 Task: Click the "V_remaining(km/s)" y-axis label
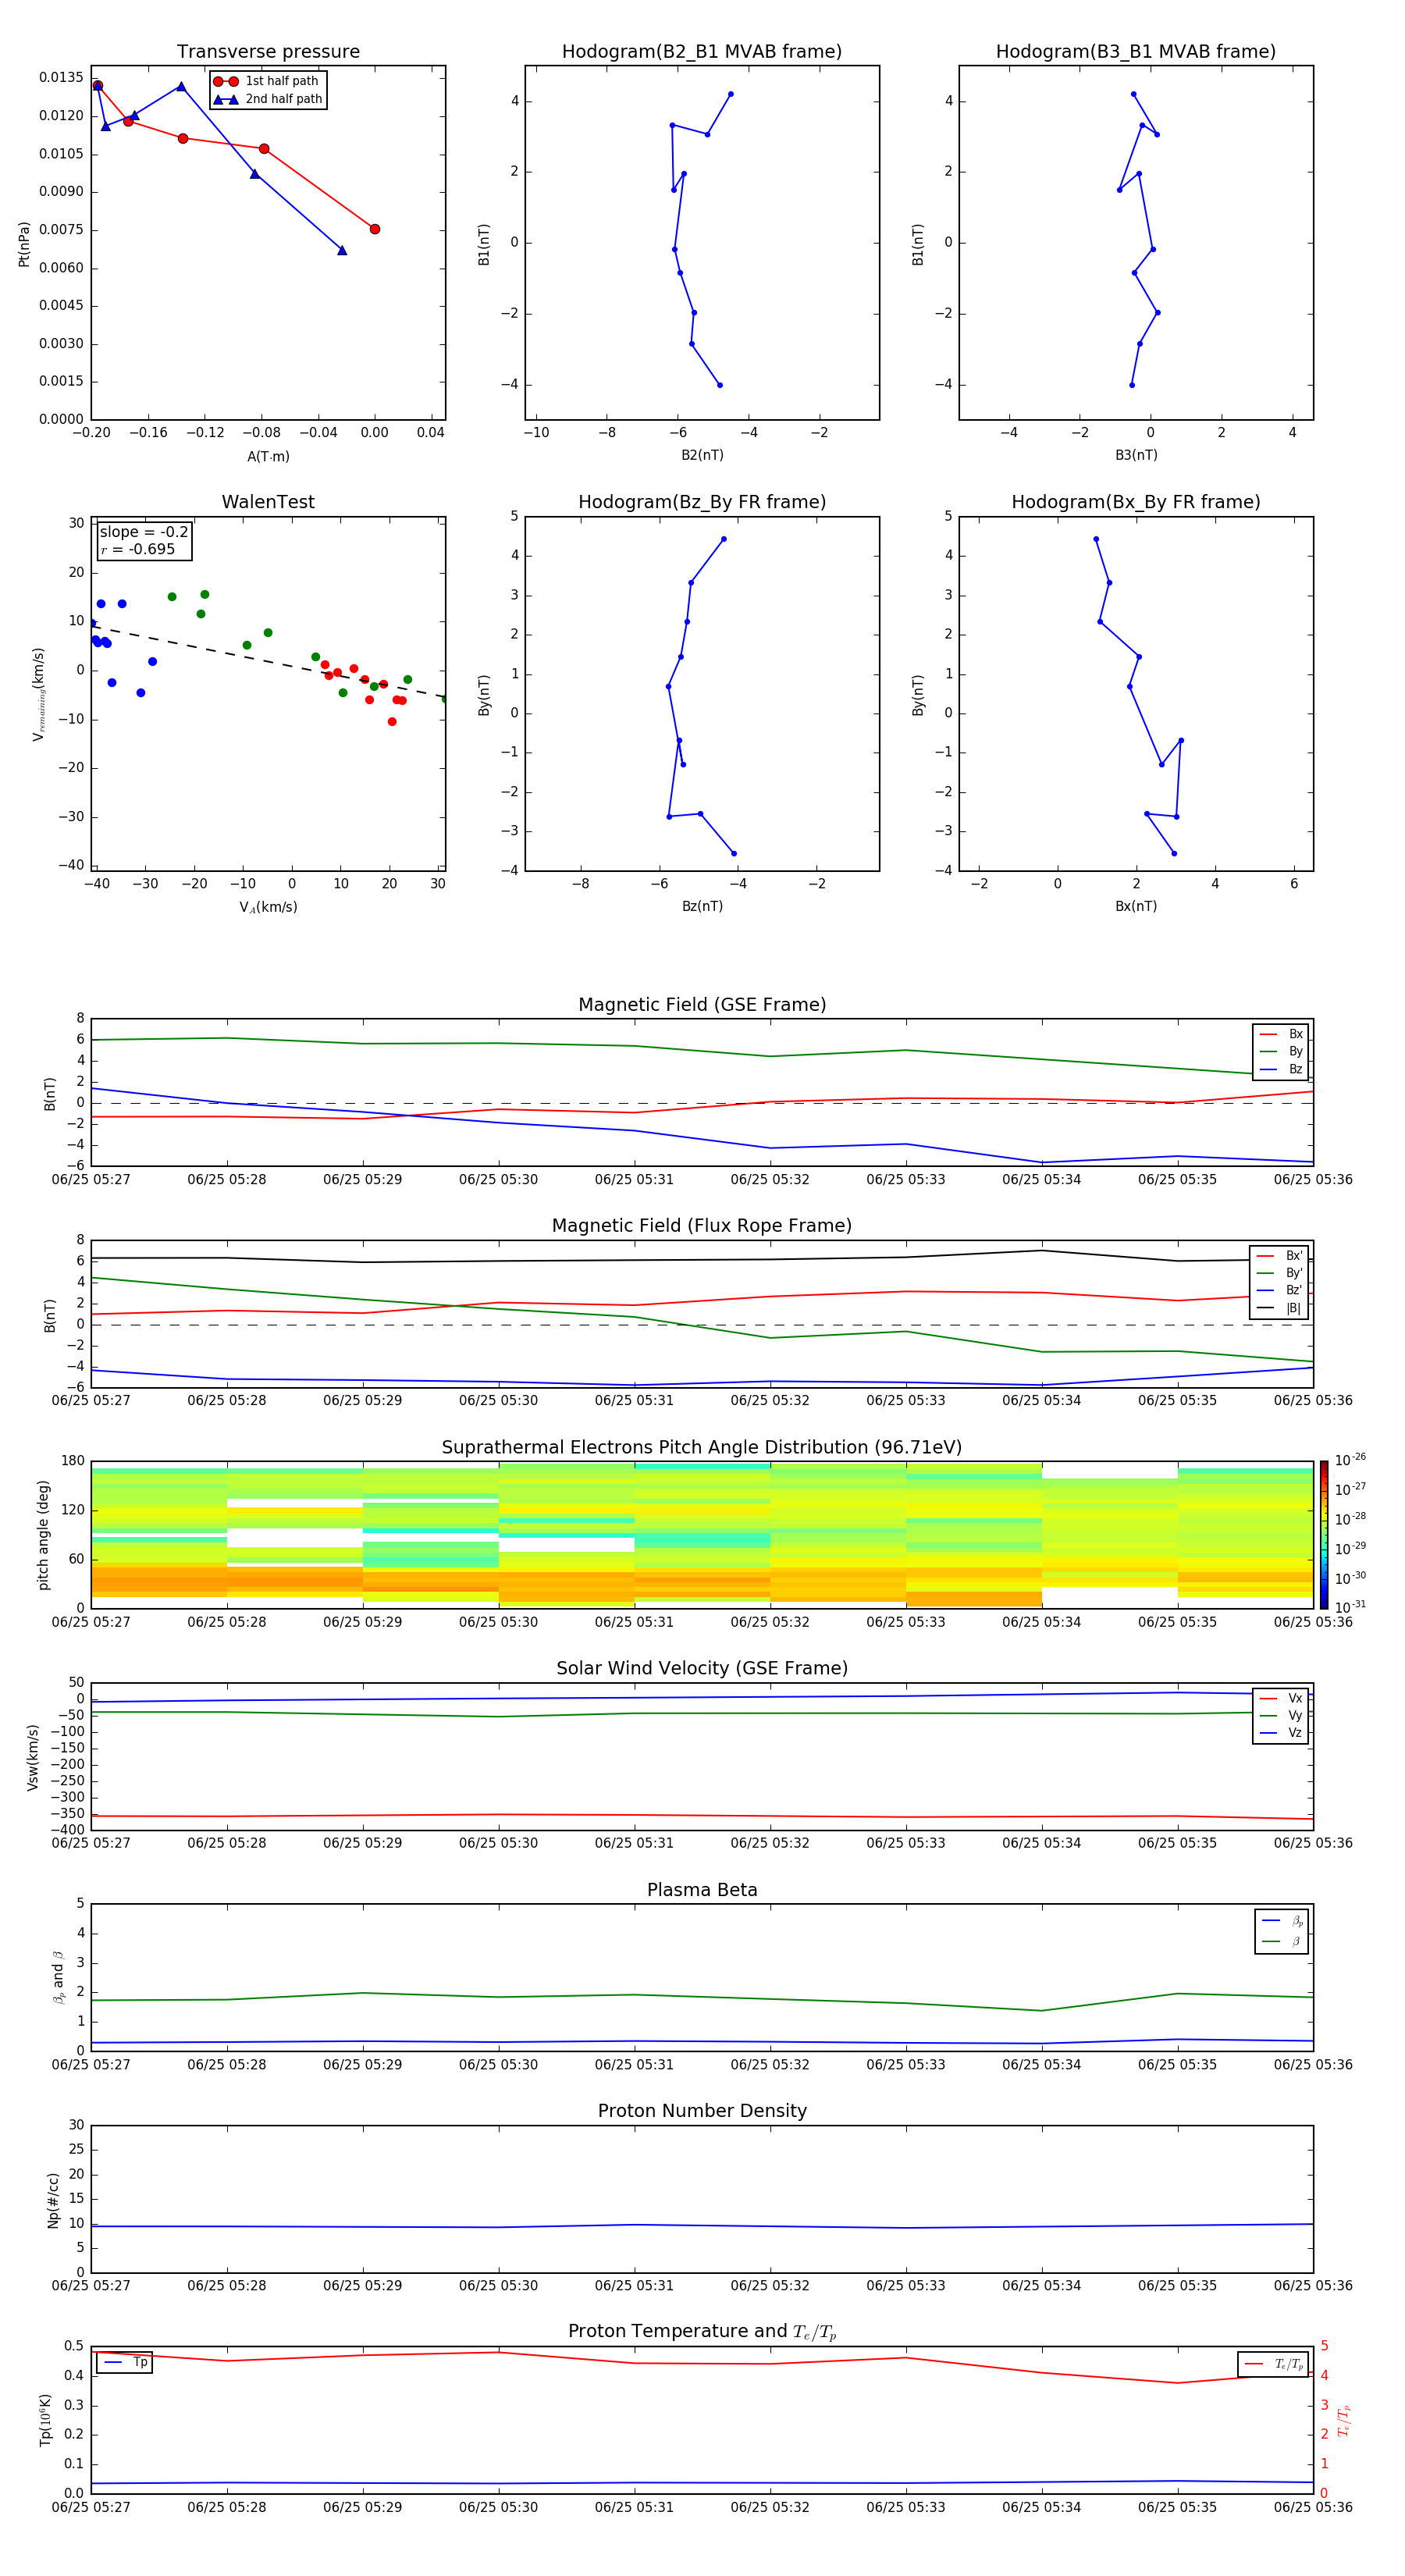(38, 694)
